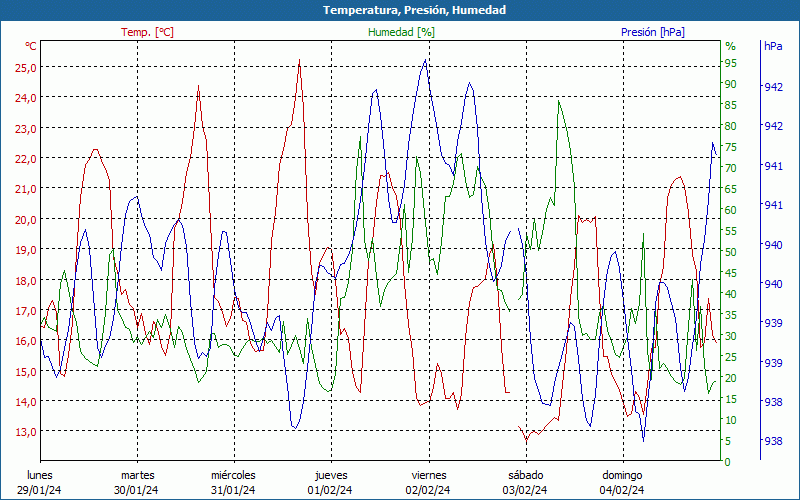Click the '16,0' temperature axis value

26,341
